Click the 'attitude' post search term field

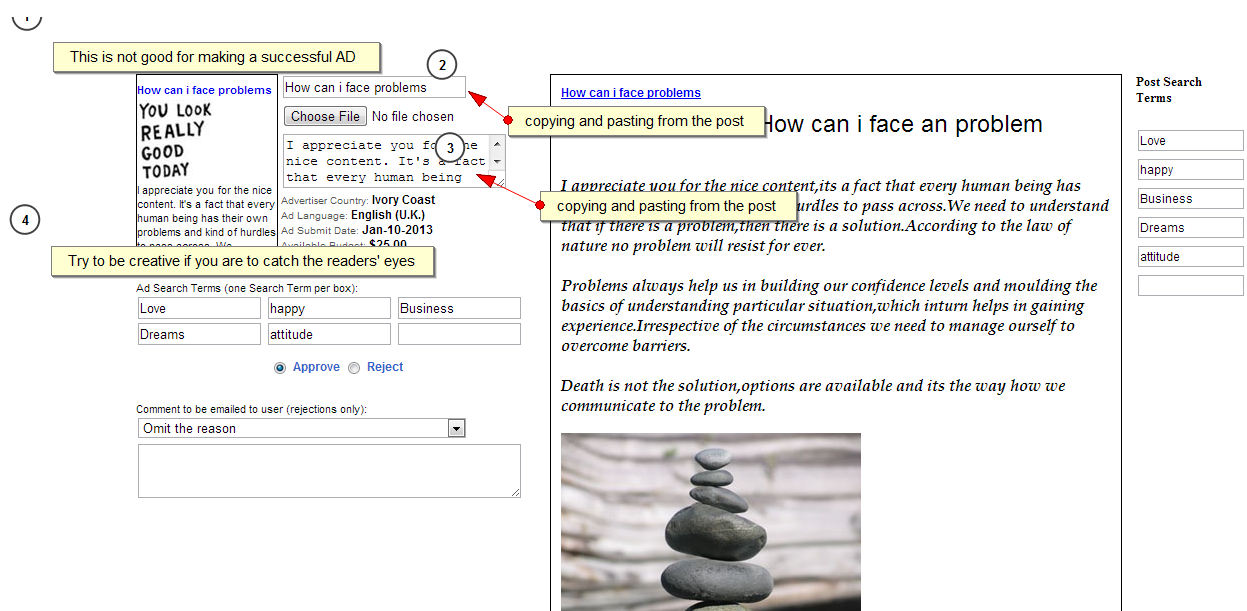(1190, 257)
